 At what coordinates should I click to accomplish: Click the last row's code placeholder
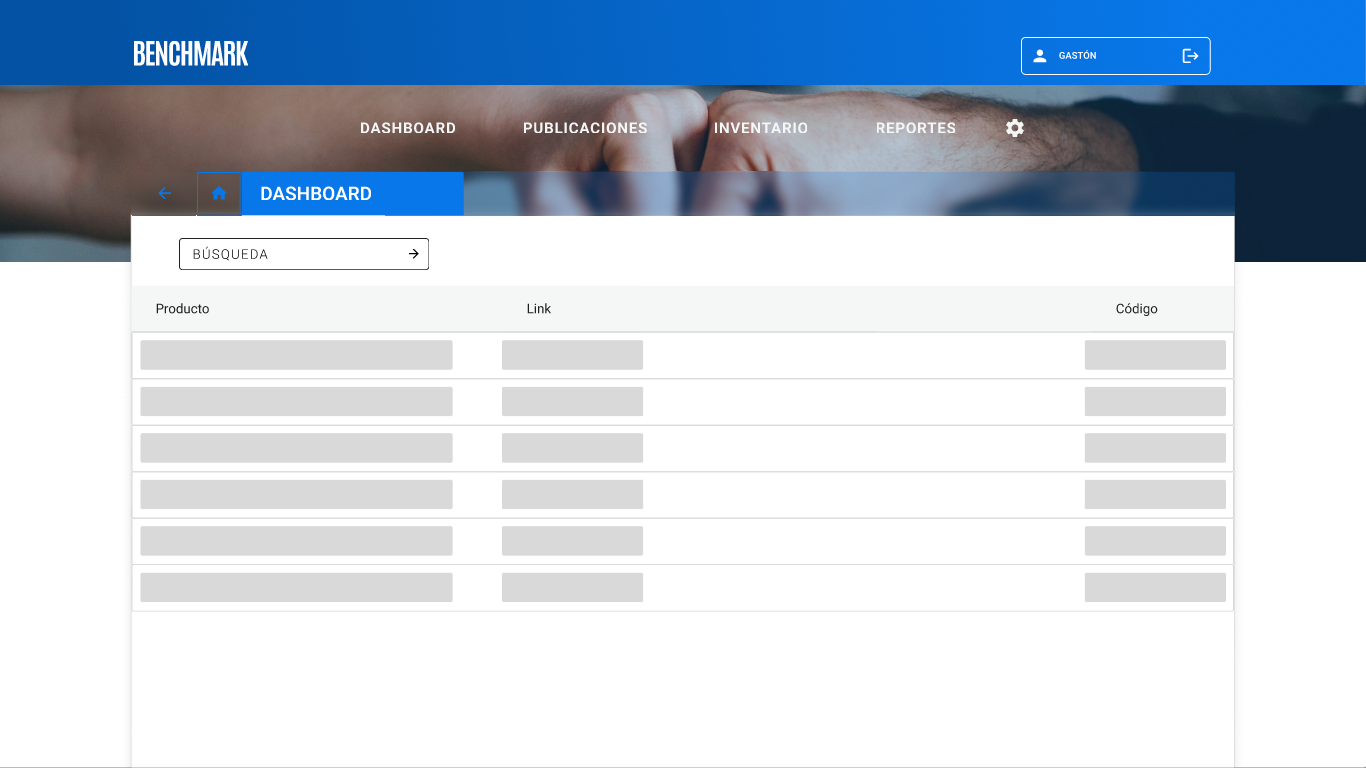[1155, 587]
